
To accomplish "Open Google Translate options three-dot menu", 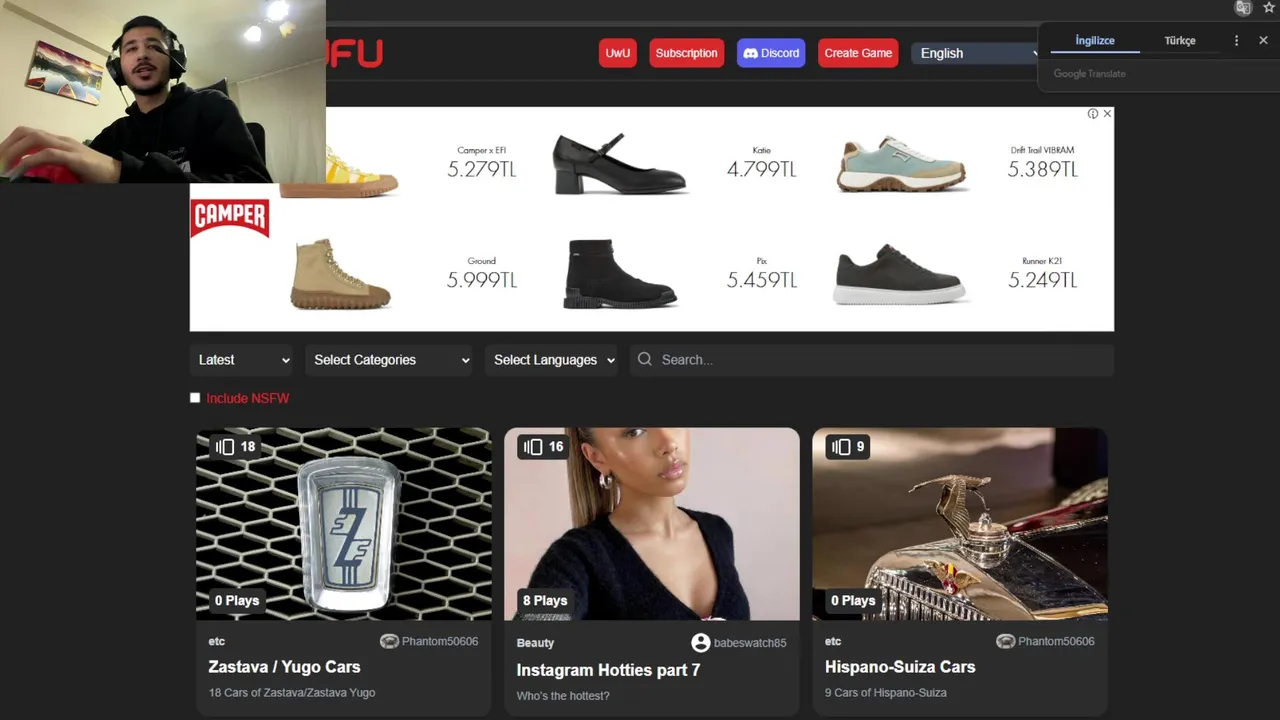I will point(1236,41).
